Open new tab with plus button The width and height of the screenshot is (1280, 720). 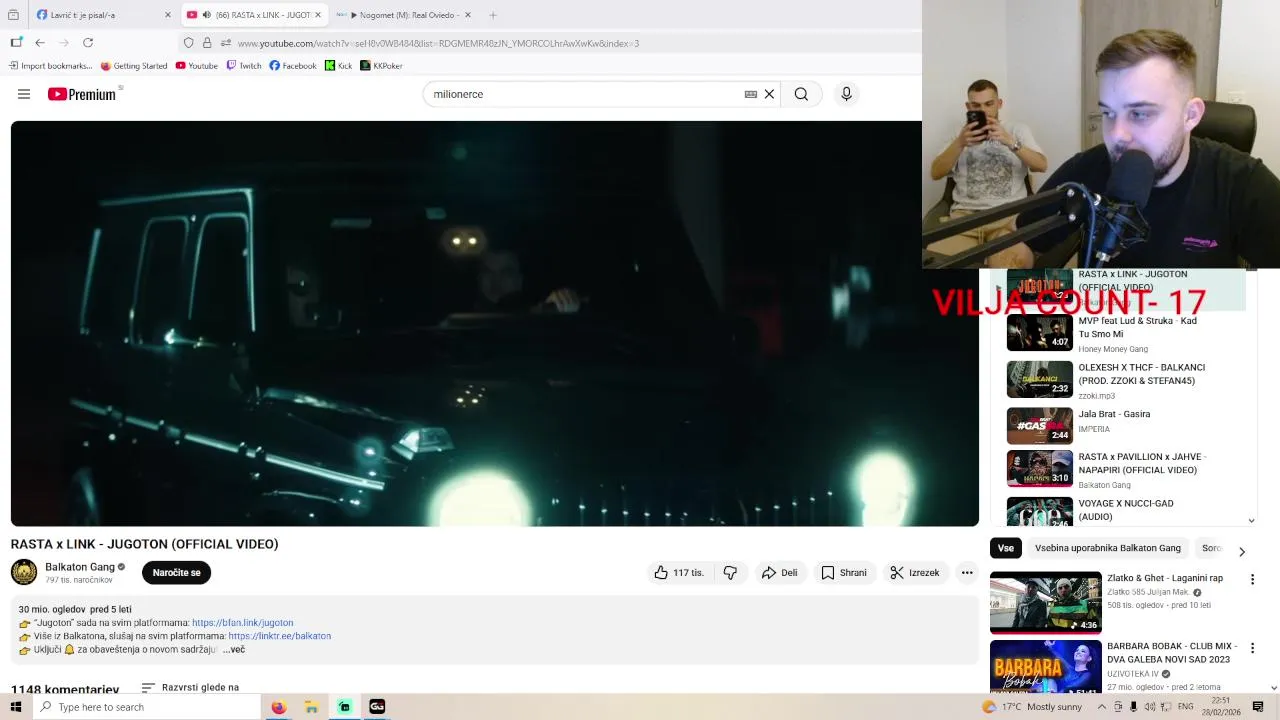pyautogui.click(x=493, y=15)
